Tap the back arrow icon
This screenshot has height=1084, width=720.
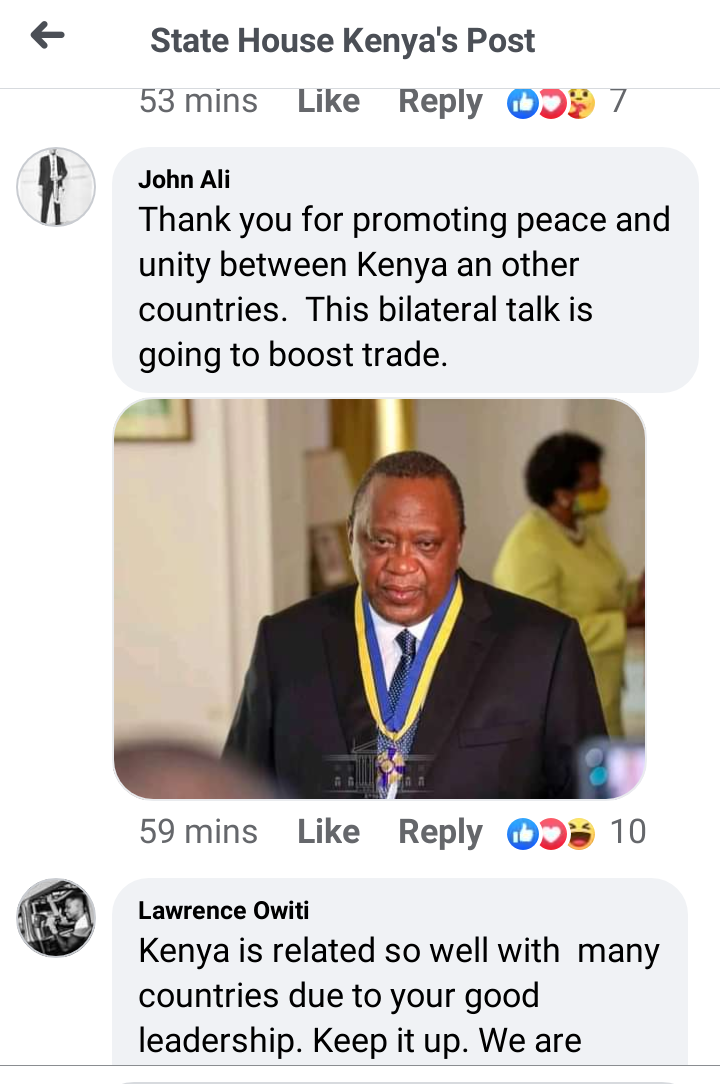(47, 35)
